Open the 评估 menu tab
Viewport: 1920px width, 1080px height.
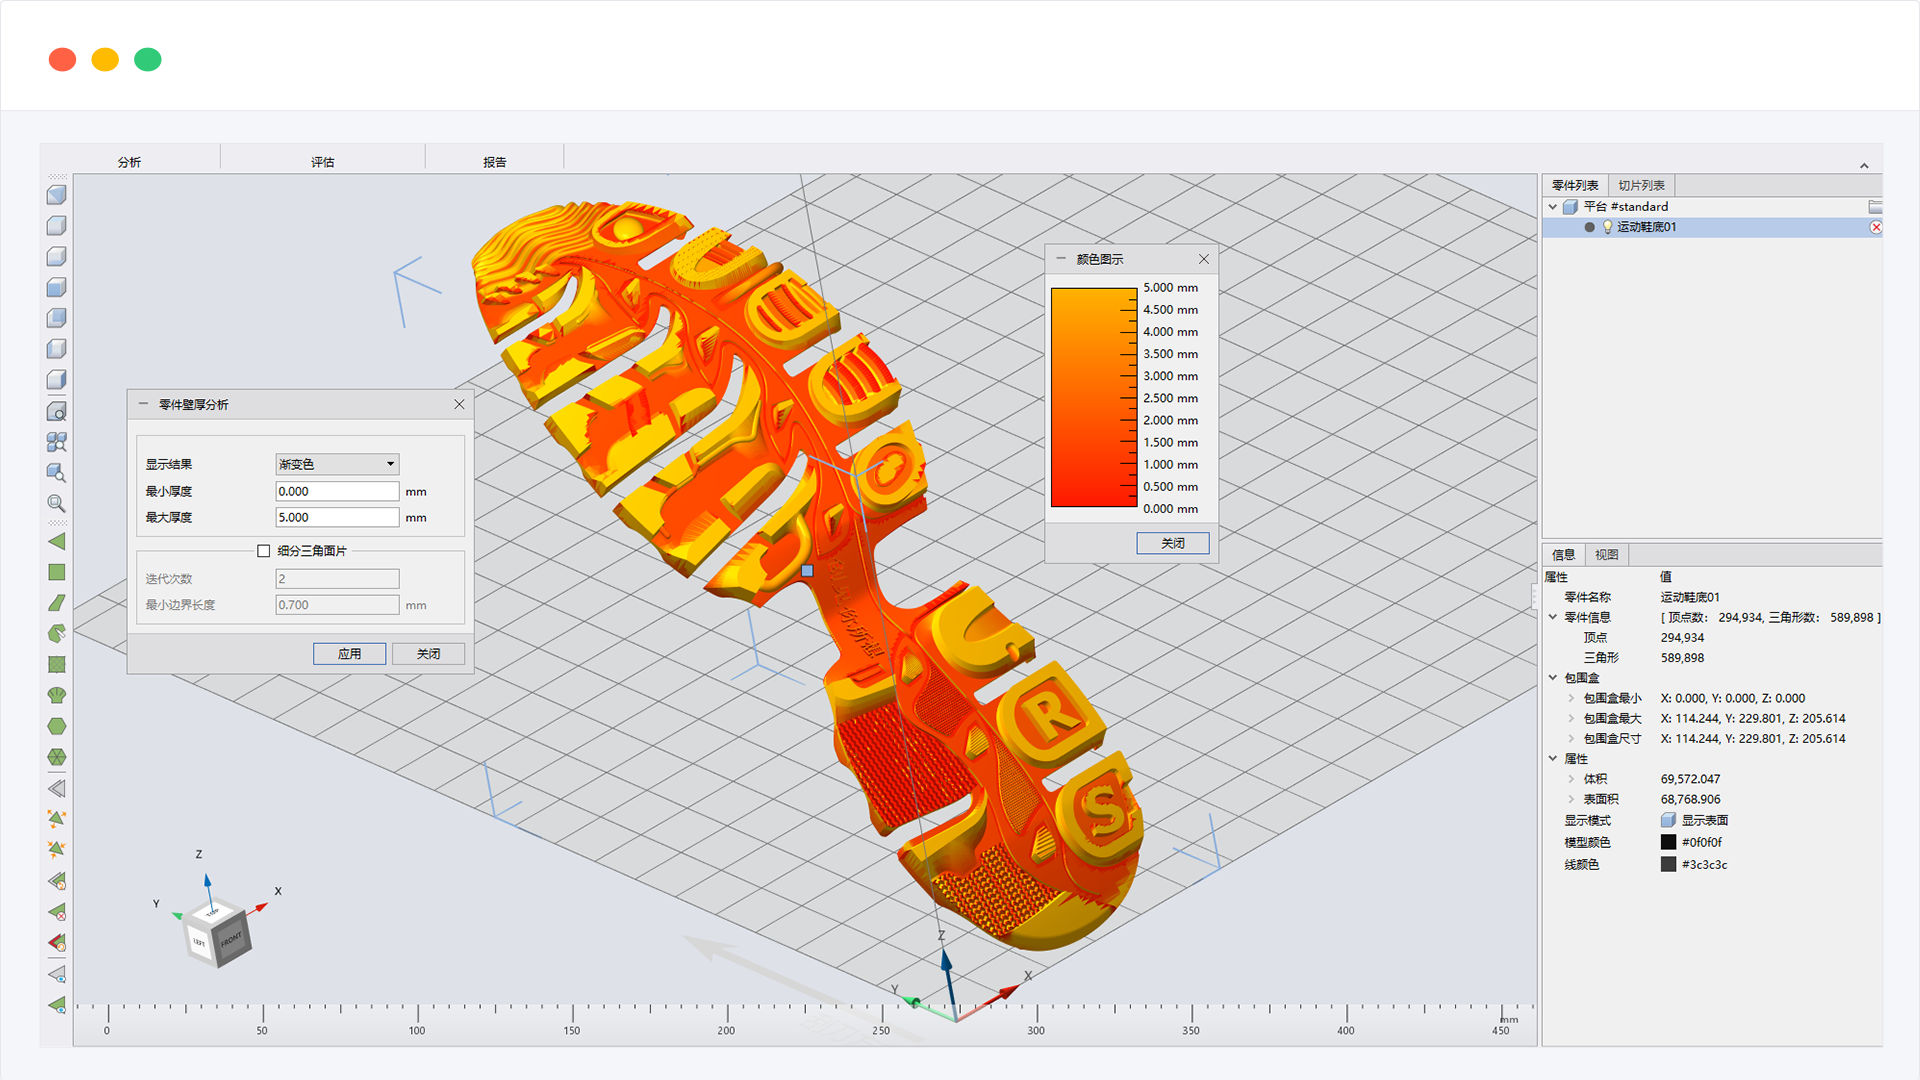322,162
